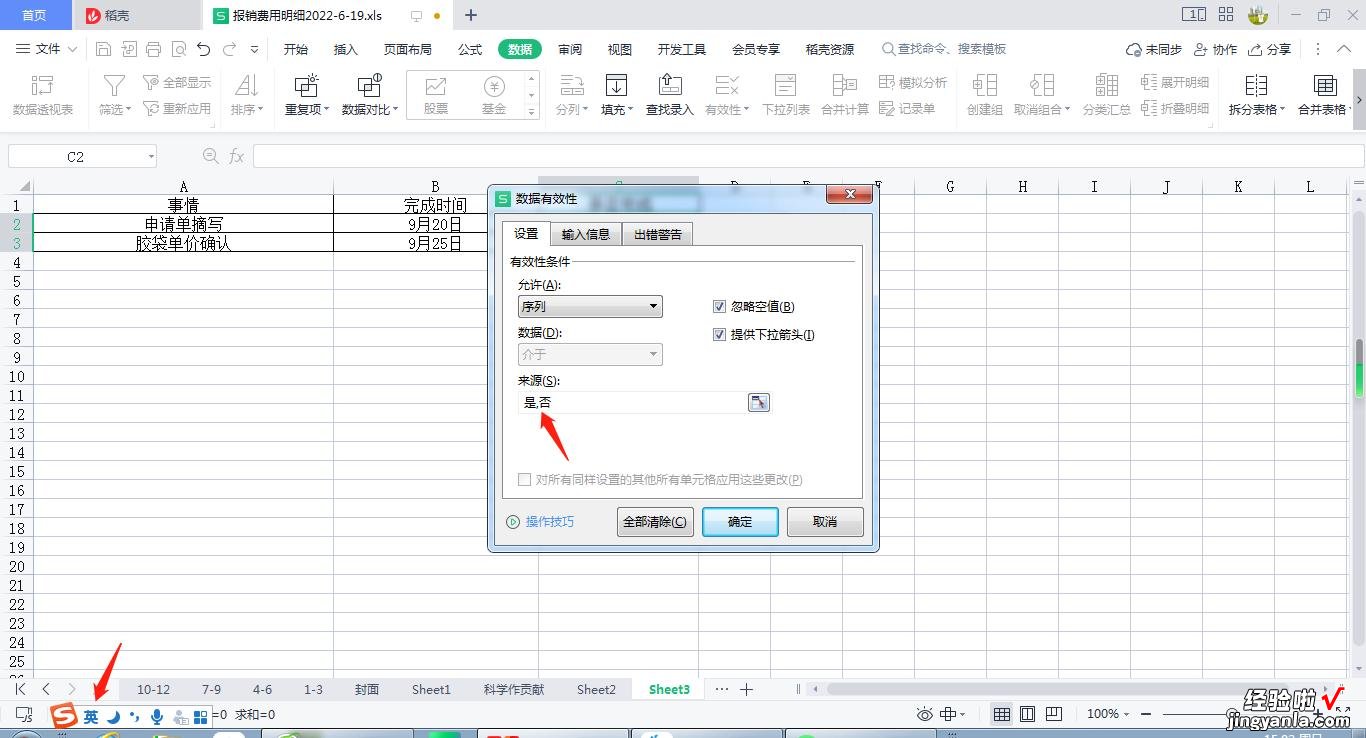
Task: Redo the last action
Action: pyautogui.click(x=230, y=49)
